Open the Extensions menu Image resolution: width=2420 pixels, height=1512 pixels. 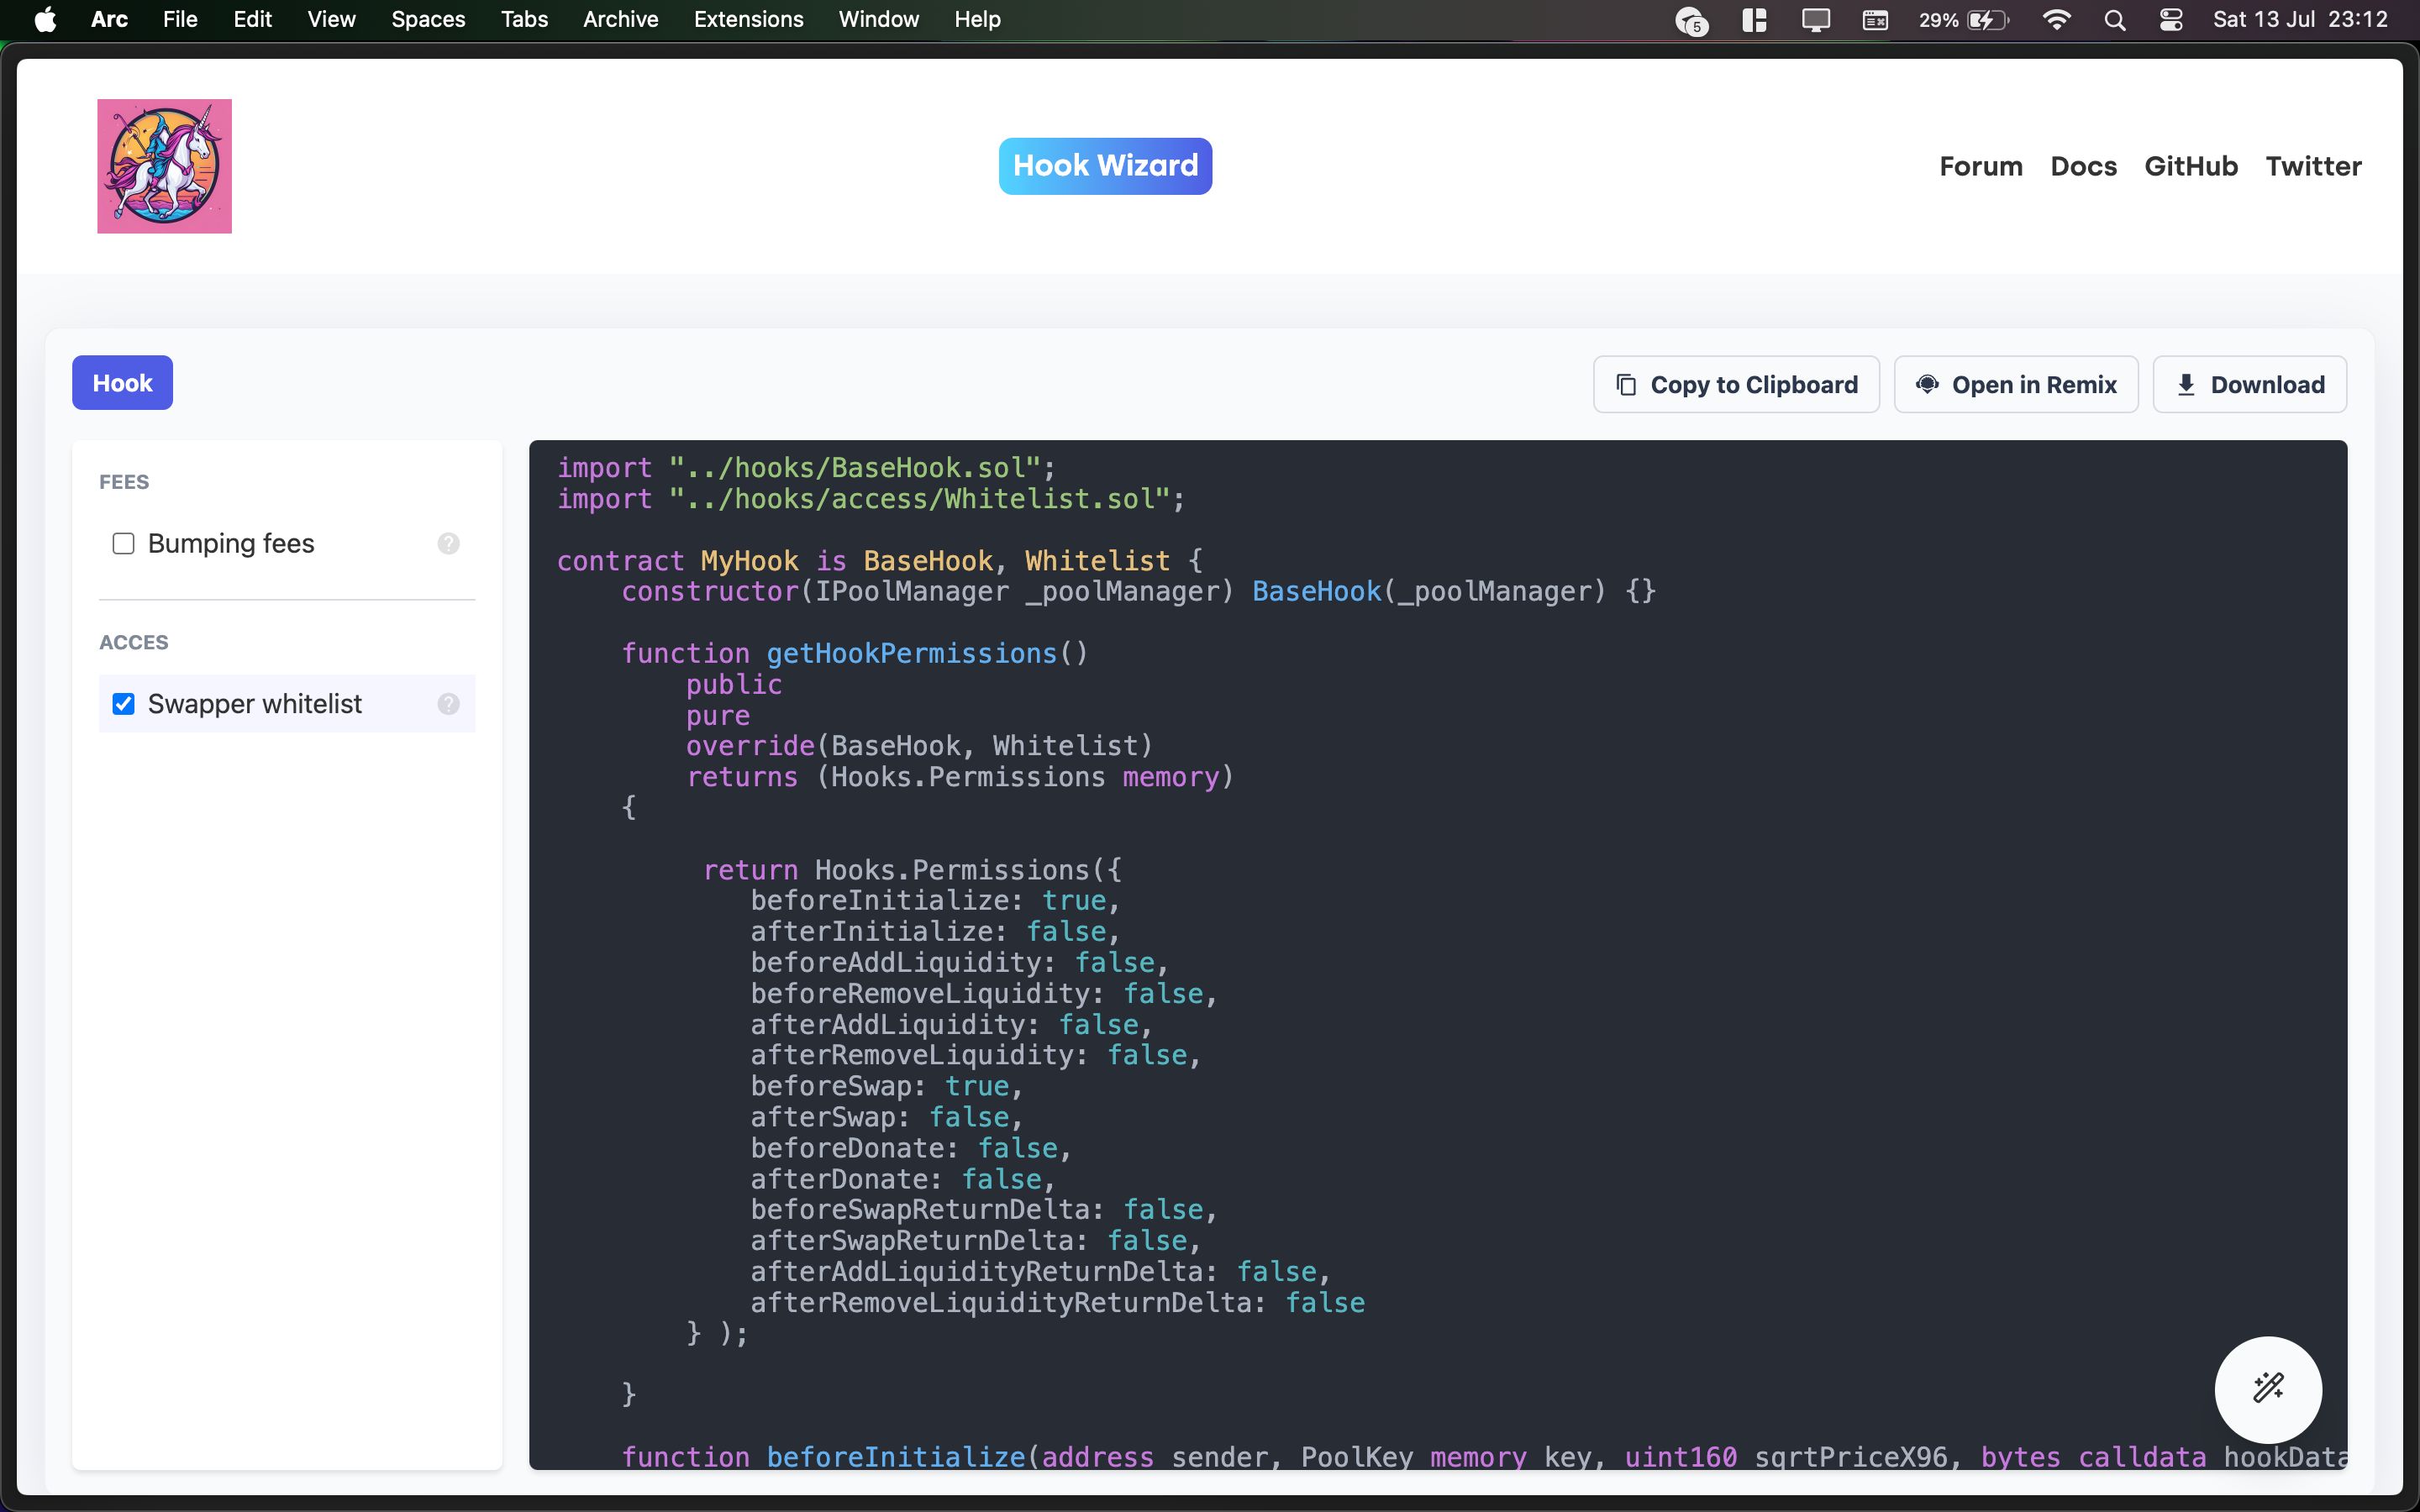tap(748, 20)
